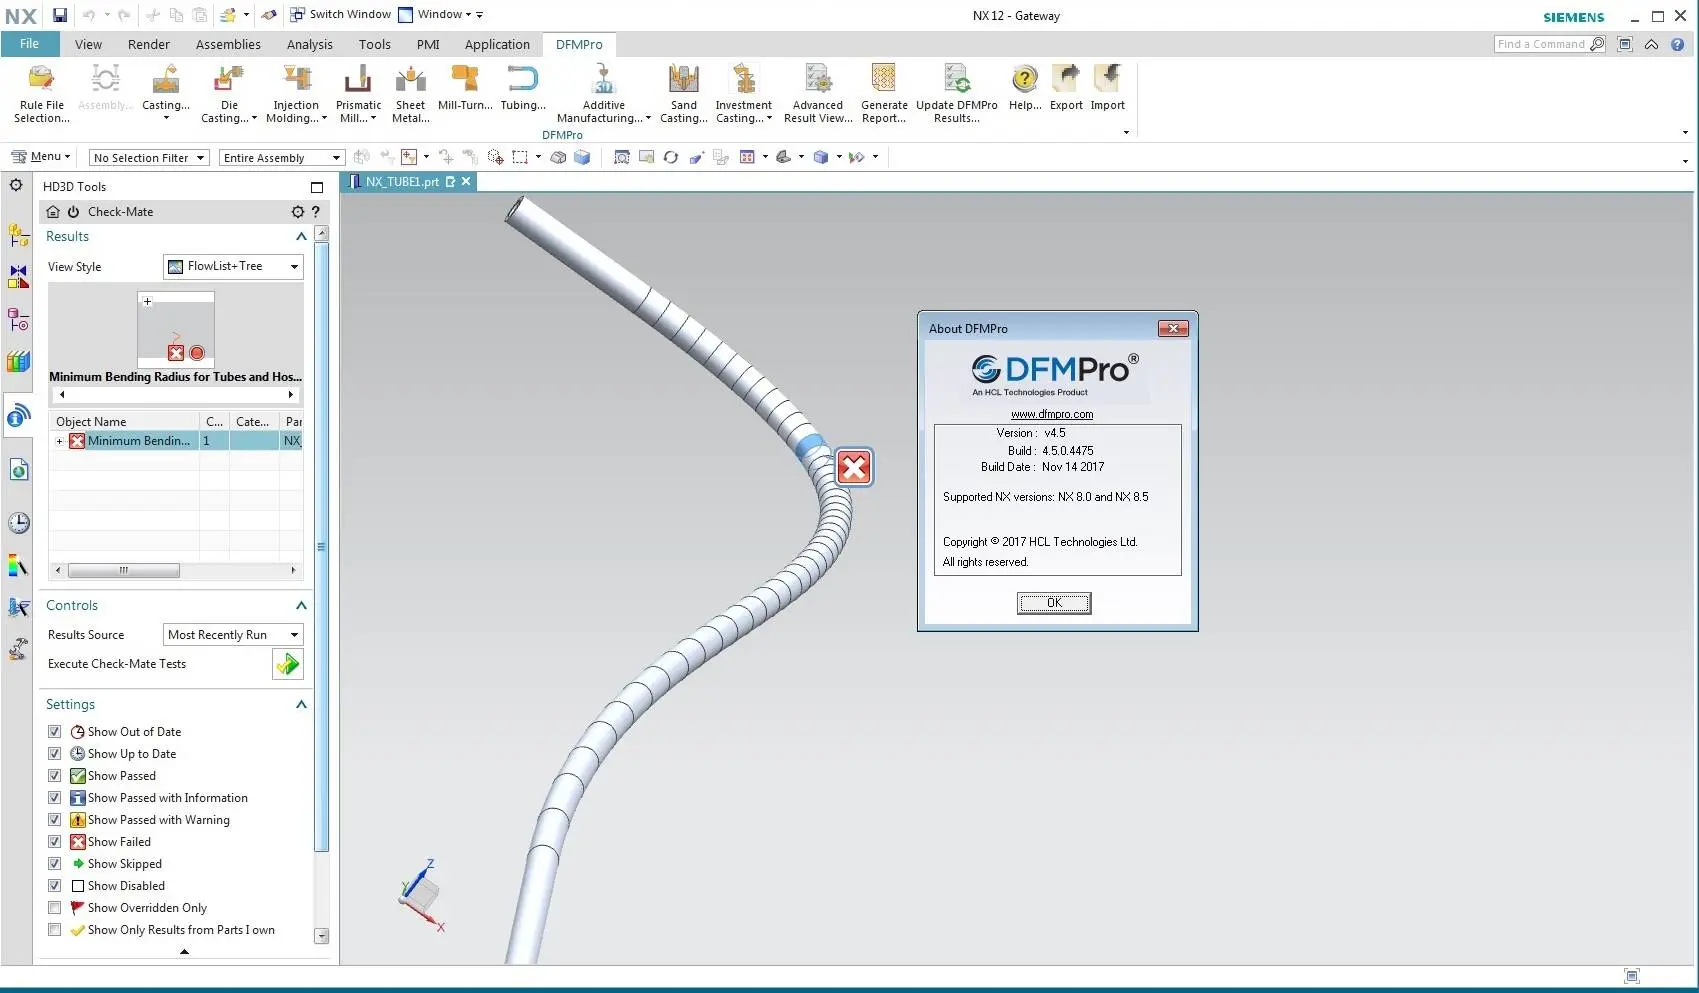Enable Show Overridden Only checkbox
The width and height of the screenshot is (1699, 993).
pos(55,908)
